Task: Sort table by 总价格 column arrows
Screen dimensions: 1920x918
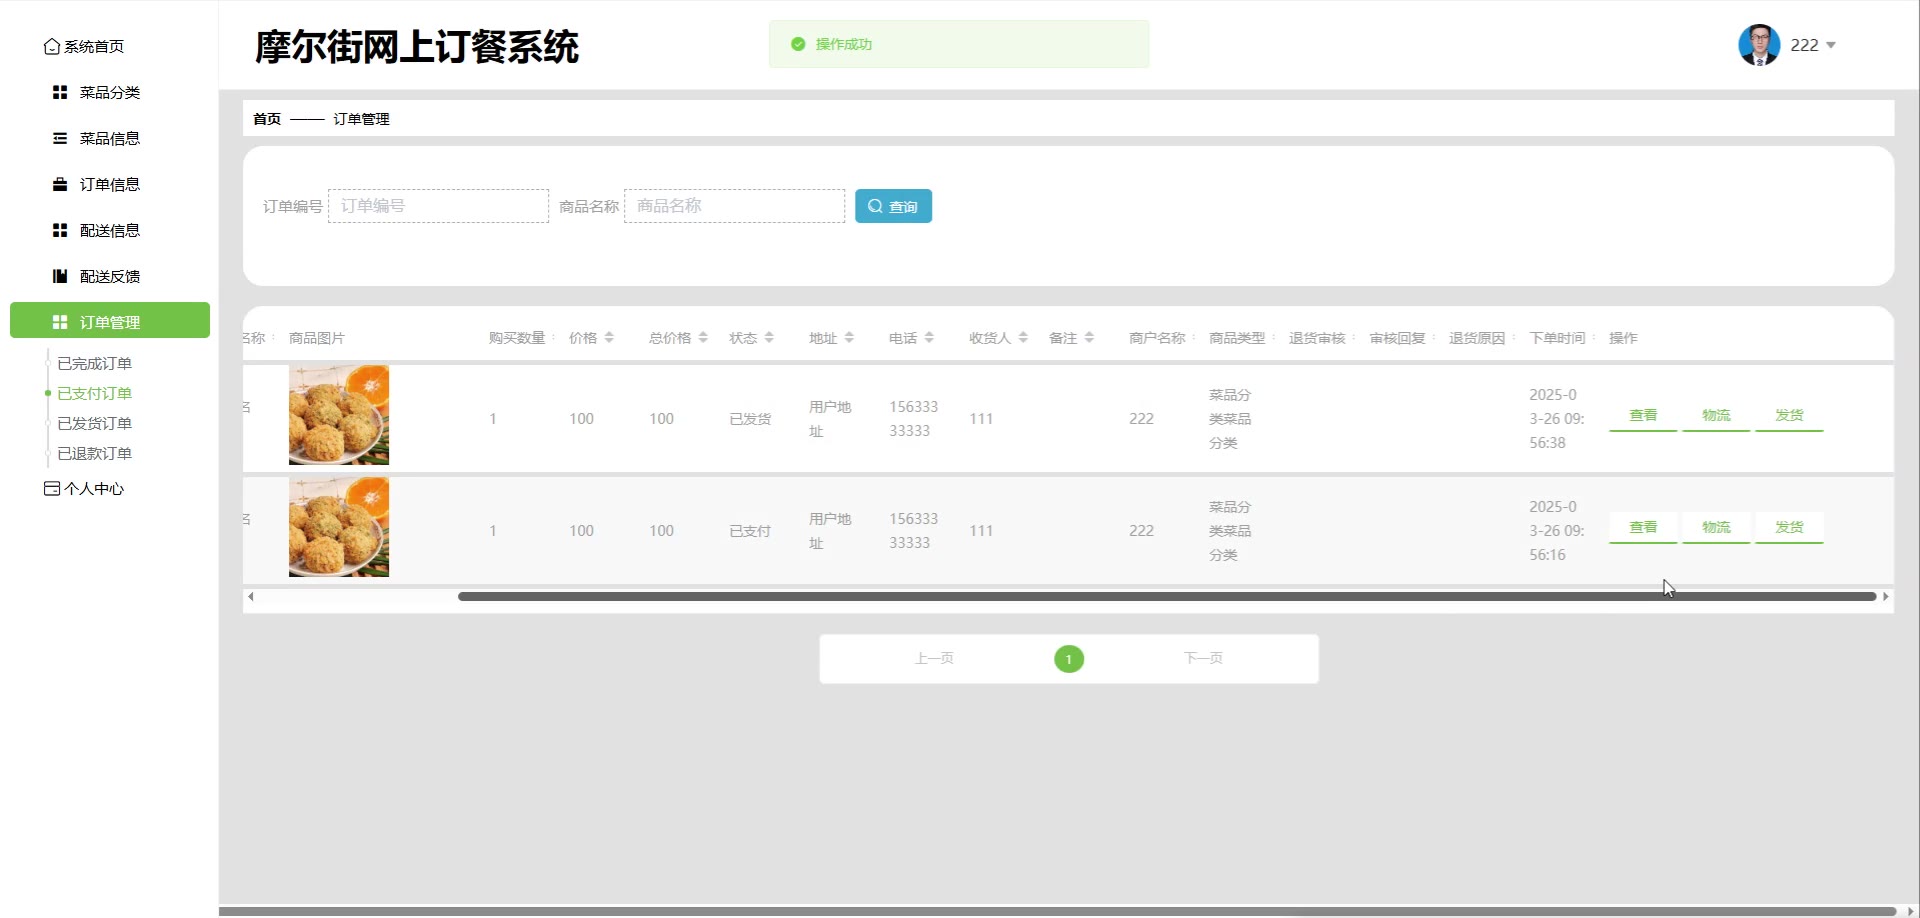Action: pyautogui.click(x=703, y=338)
